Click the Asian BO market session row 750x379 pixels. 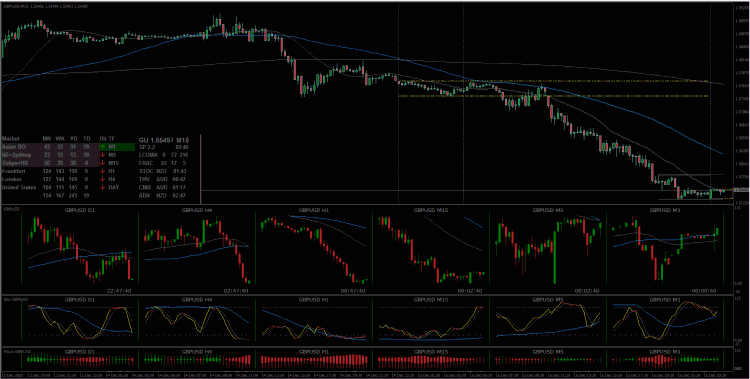[x=50, y=147]
